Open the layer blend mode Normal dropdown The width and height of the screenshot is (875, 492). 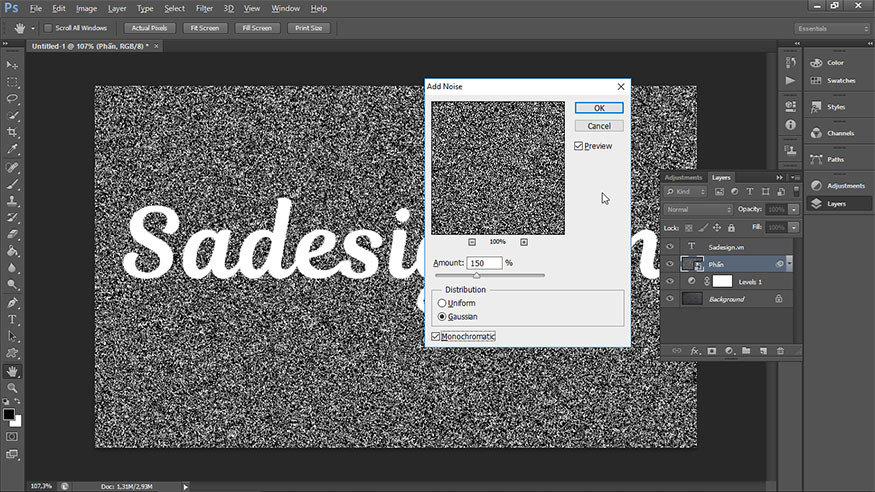(x=698, y=209)
